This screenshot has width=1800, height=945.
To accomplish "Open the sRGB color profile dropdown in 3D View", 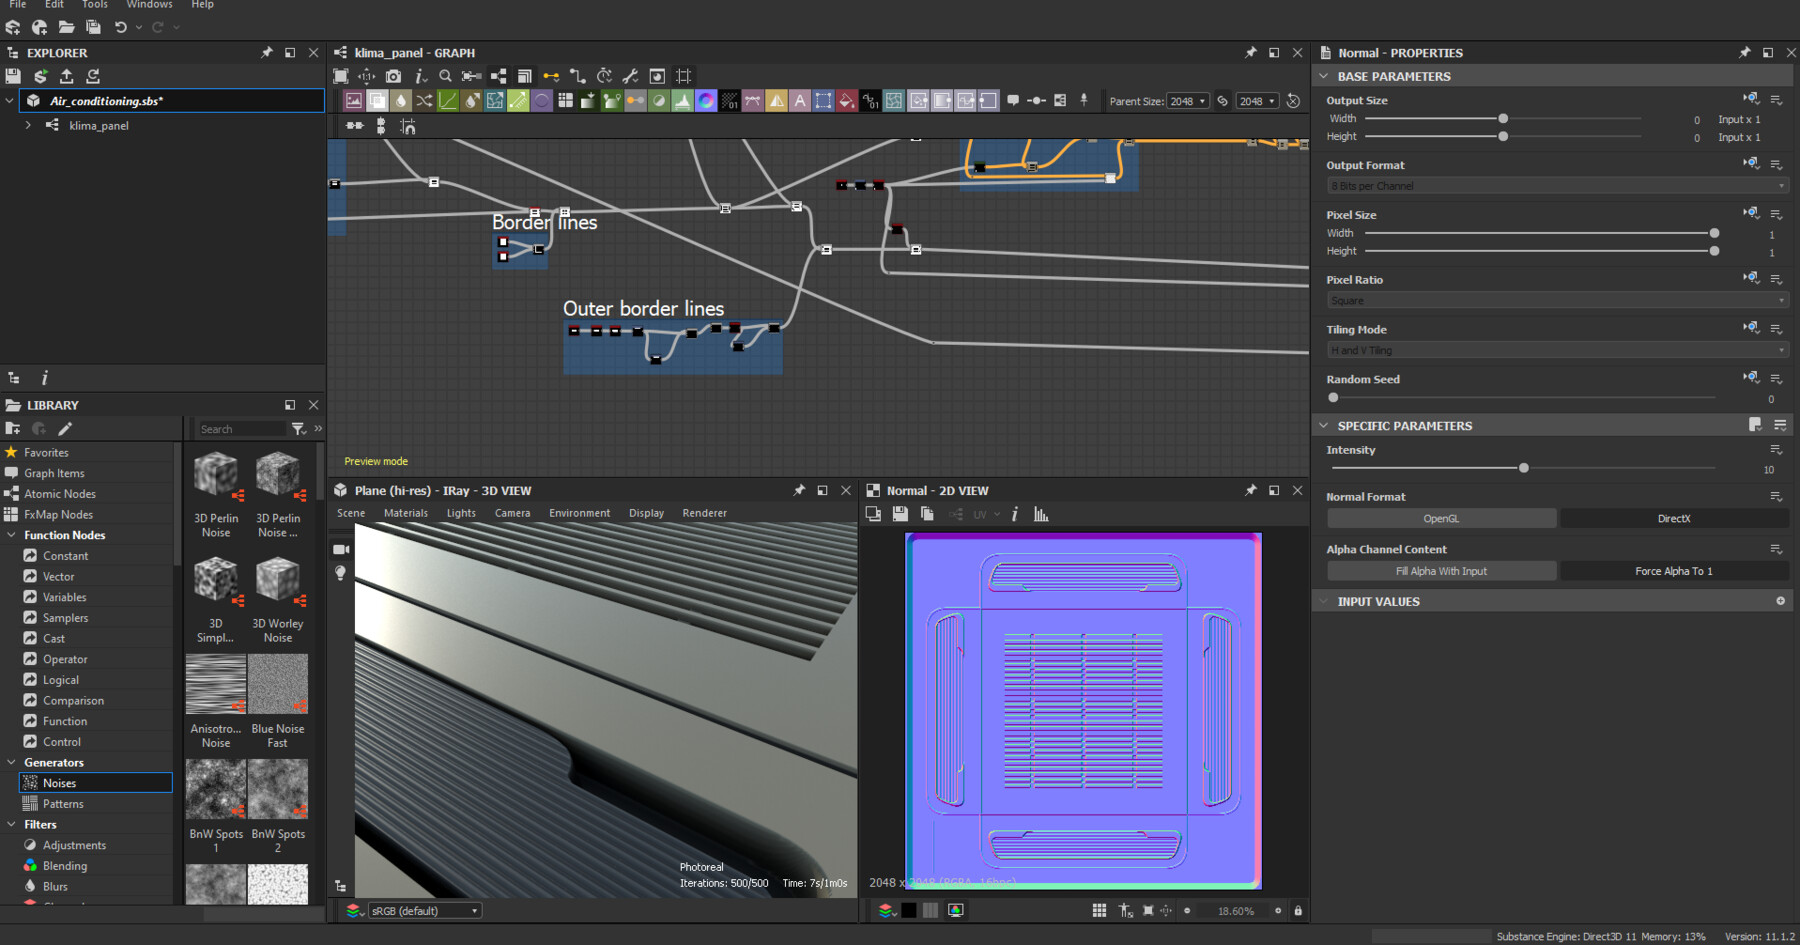I will point(424,910).
